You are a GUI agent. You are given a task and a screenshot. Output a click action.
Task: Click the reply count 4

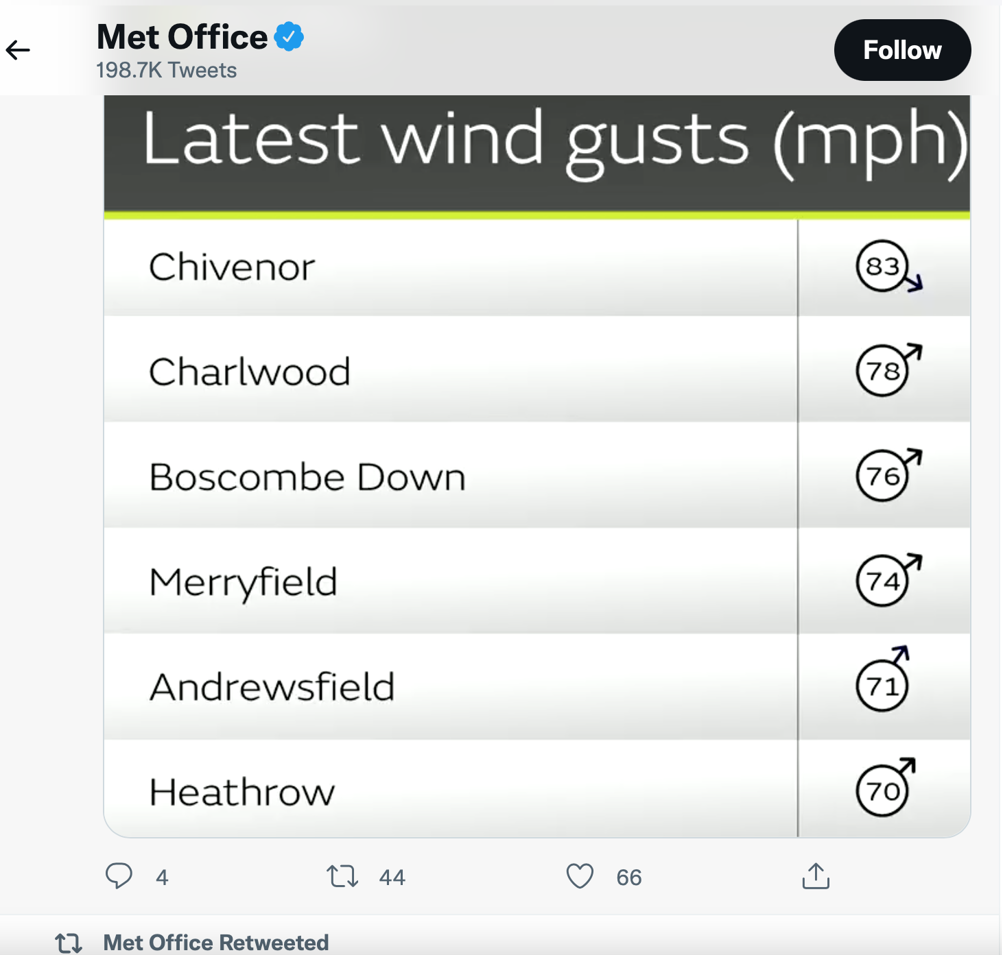pos(162,877)
